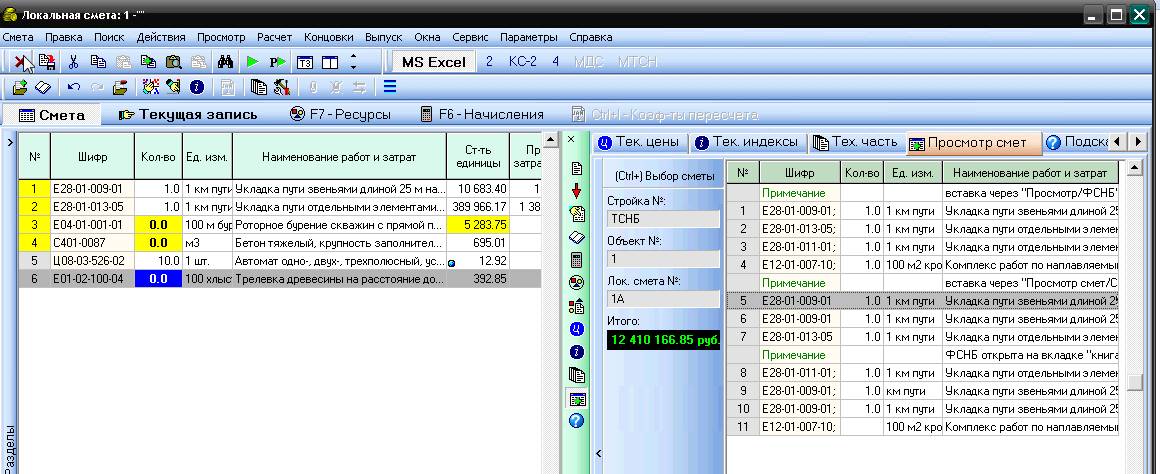Viewport: 1160px width, 474px height.
Task: Click the blue Ц prices icon in vertical strip
Action: [577, 328]
